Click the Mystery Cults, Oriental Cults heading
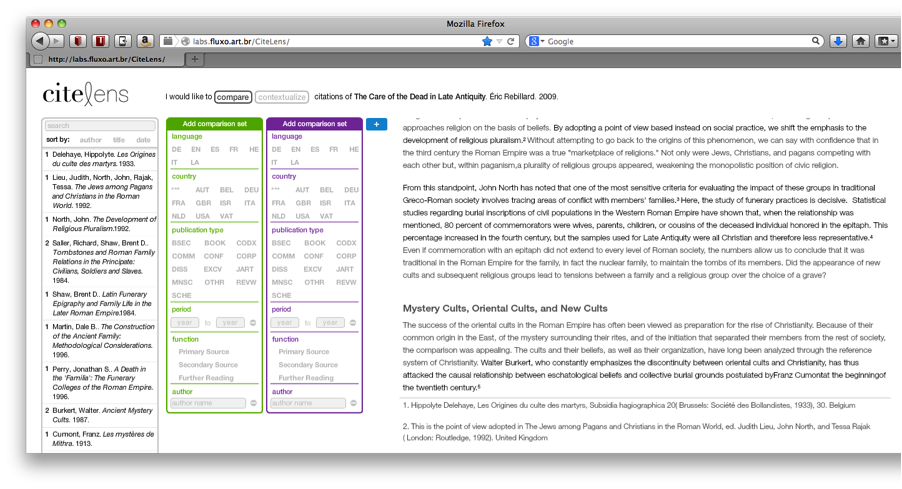Image resolution: width=902 pixels, height=489 pixels. point(505,308)
